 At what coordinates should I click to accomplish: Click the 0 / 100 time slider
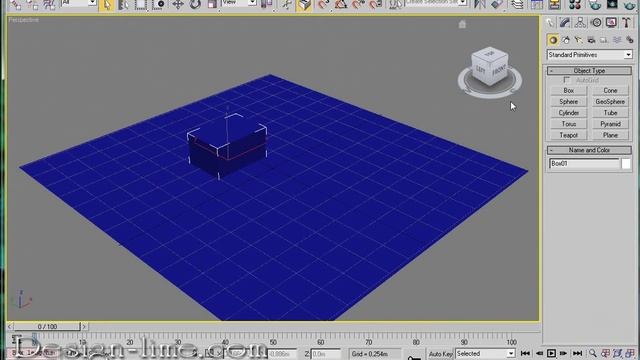(x=47, y=327)
